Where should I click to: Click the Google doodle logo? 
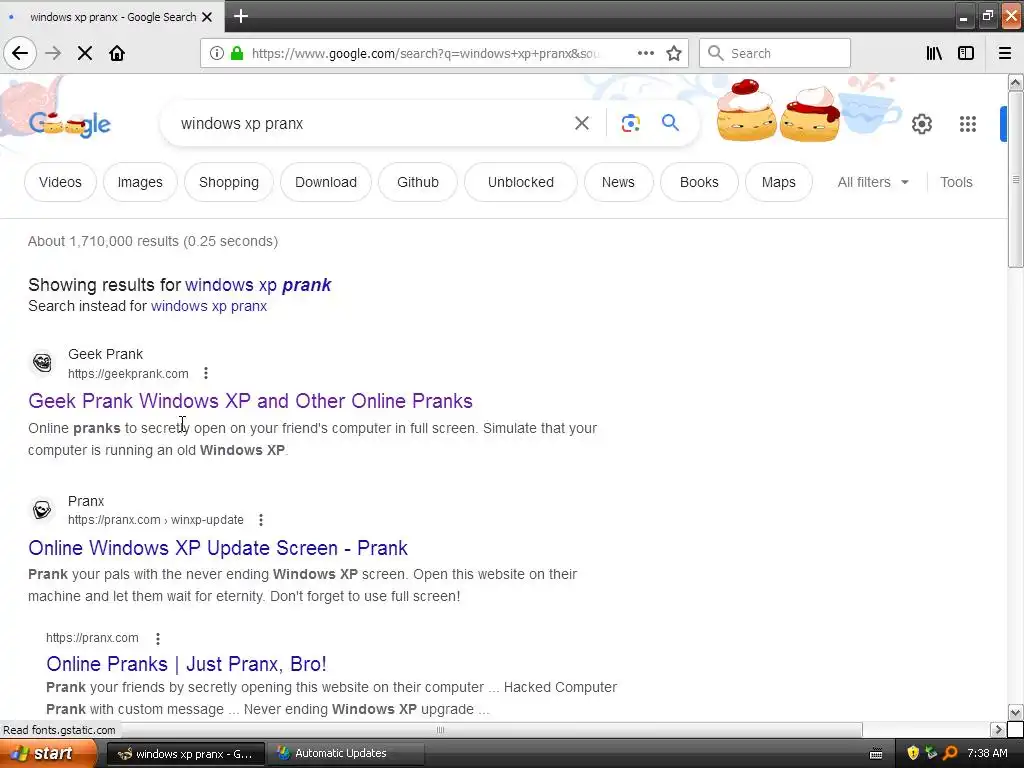pos(70,123)
